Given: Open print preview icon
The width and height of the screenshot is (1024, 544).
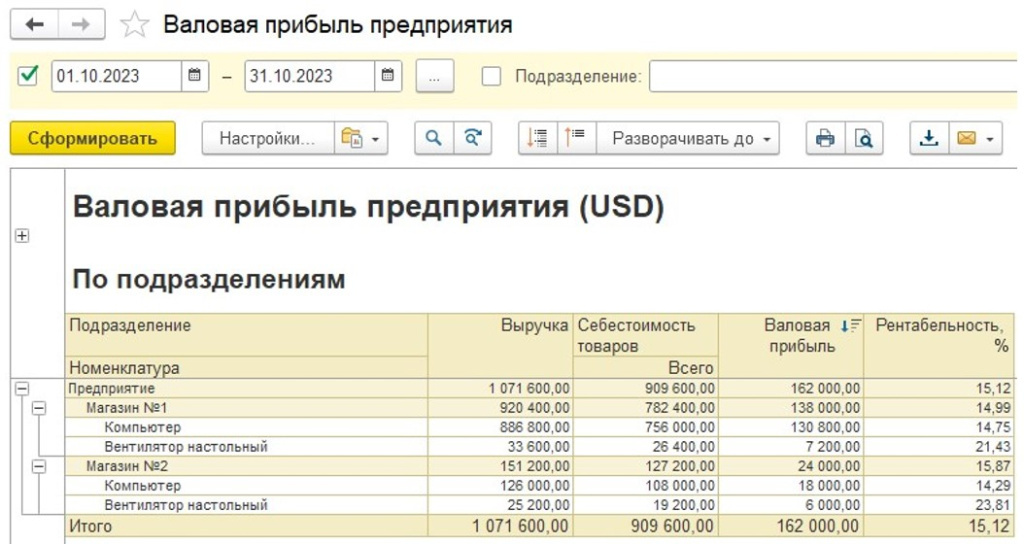Looking at the screenshot, I should [863, 138].
